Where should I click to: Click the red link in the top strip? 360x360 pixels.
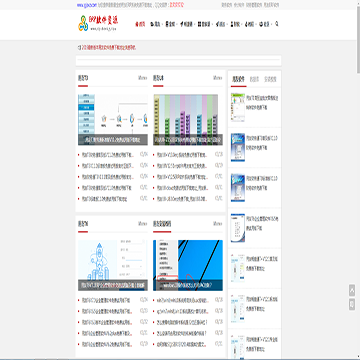tap(177, 5)
